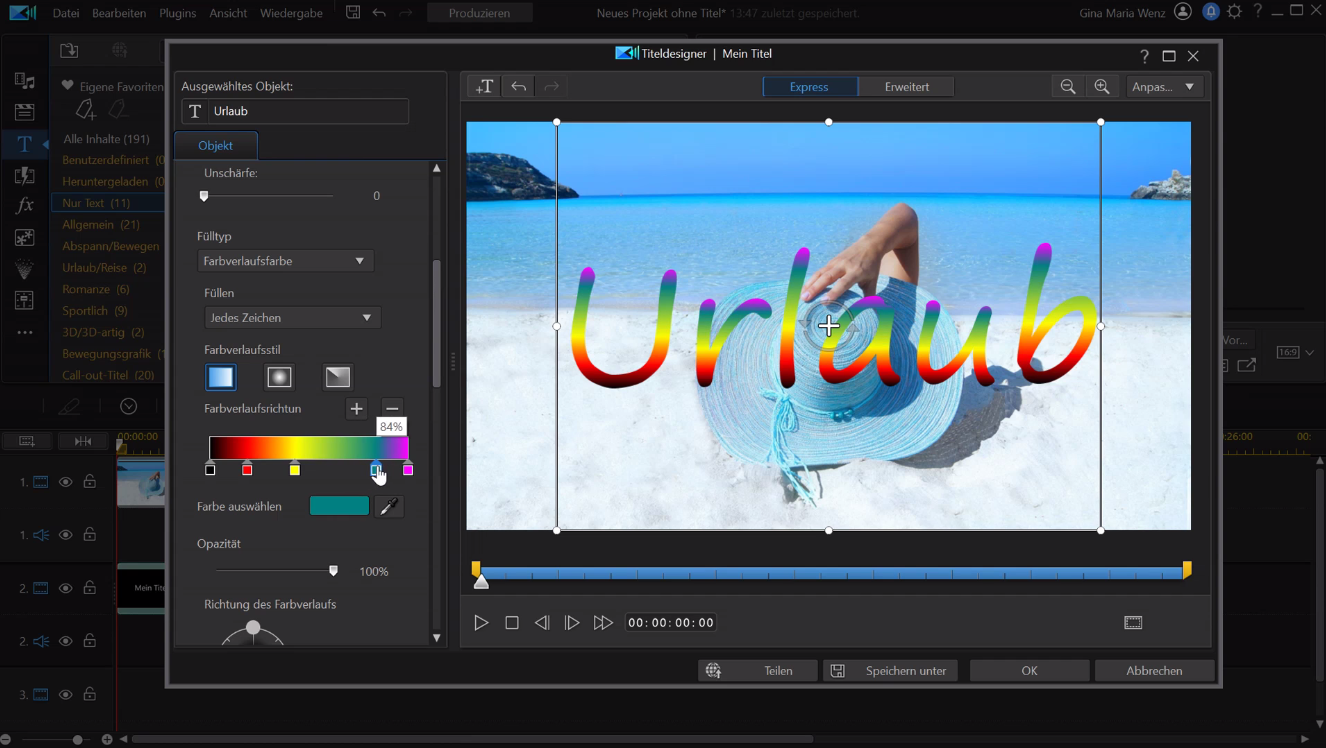Switch to the Erweitert mode tab
This screenshot has height=748, width=1326.
click(x=906, y=87)
